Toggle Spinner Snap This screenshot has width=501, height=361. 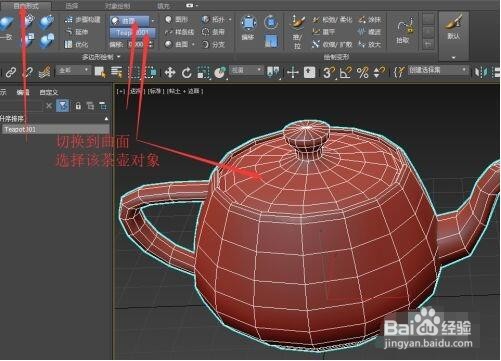[x=379, y=72]
